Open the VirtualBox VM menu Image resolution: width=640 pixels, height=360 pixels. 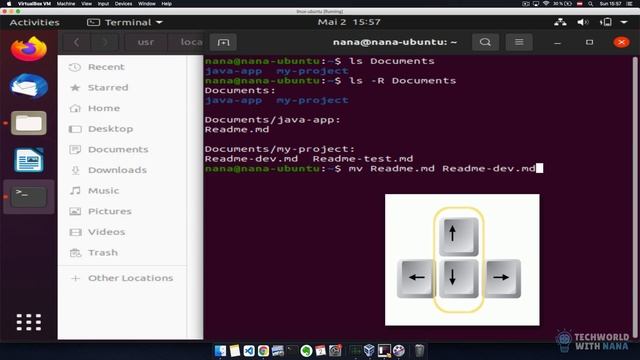(34, 4)
